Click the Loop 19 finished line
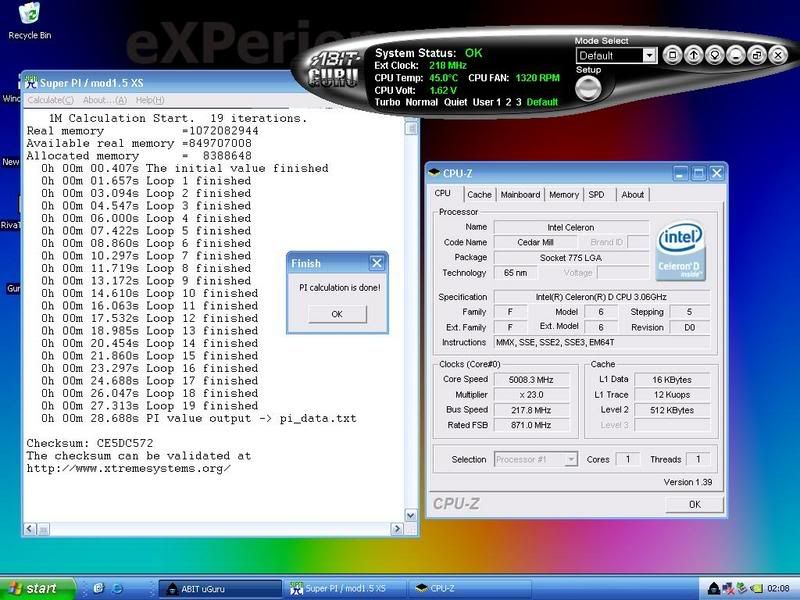Viewport: 800px width, 600px height. click(x=149, y=406)
